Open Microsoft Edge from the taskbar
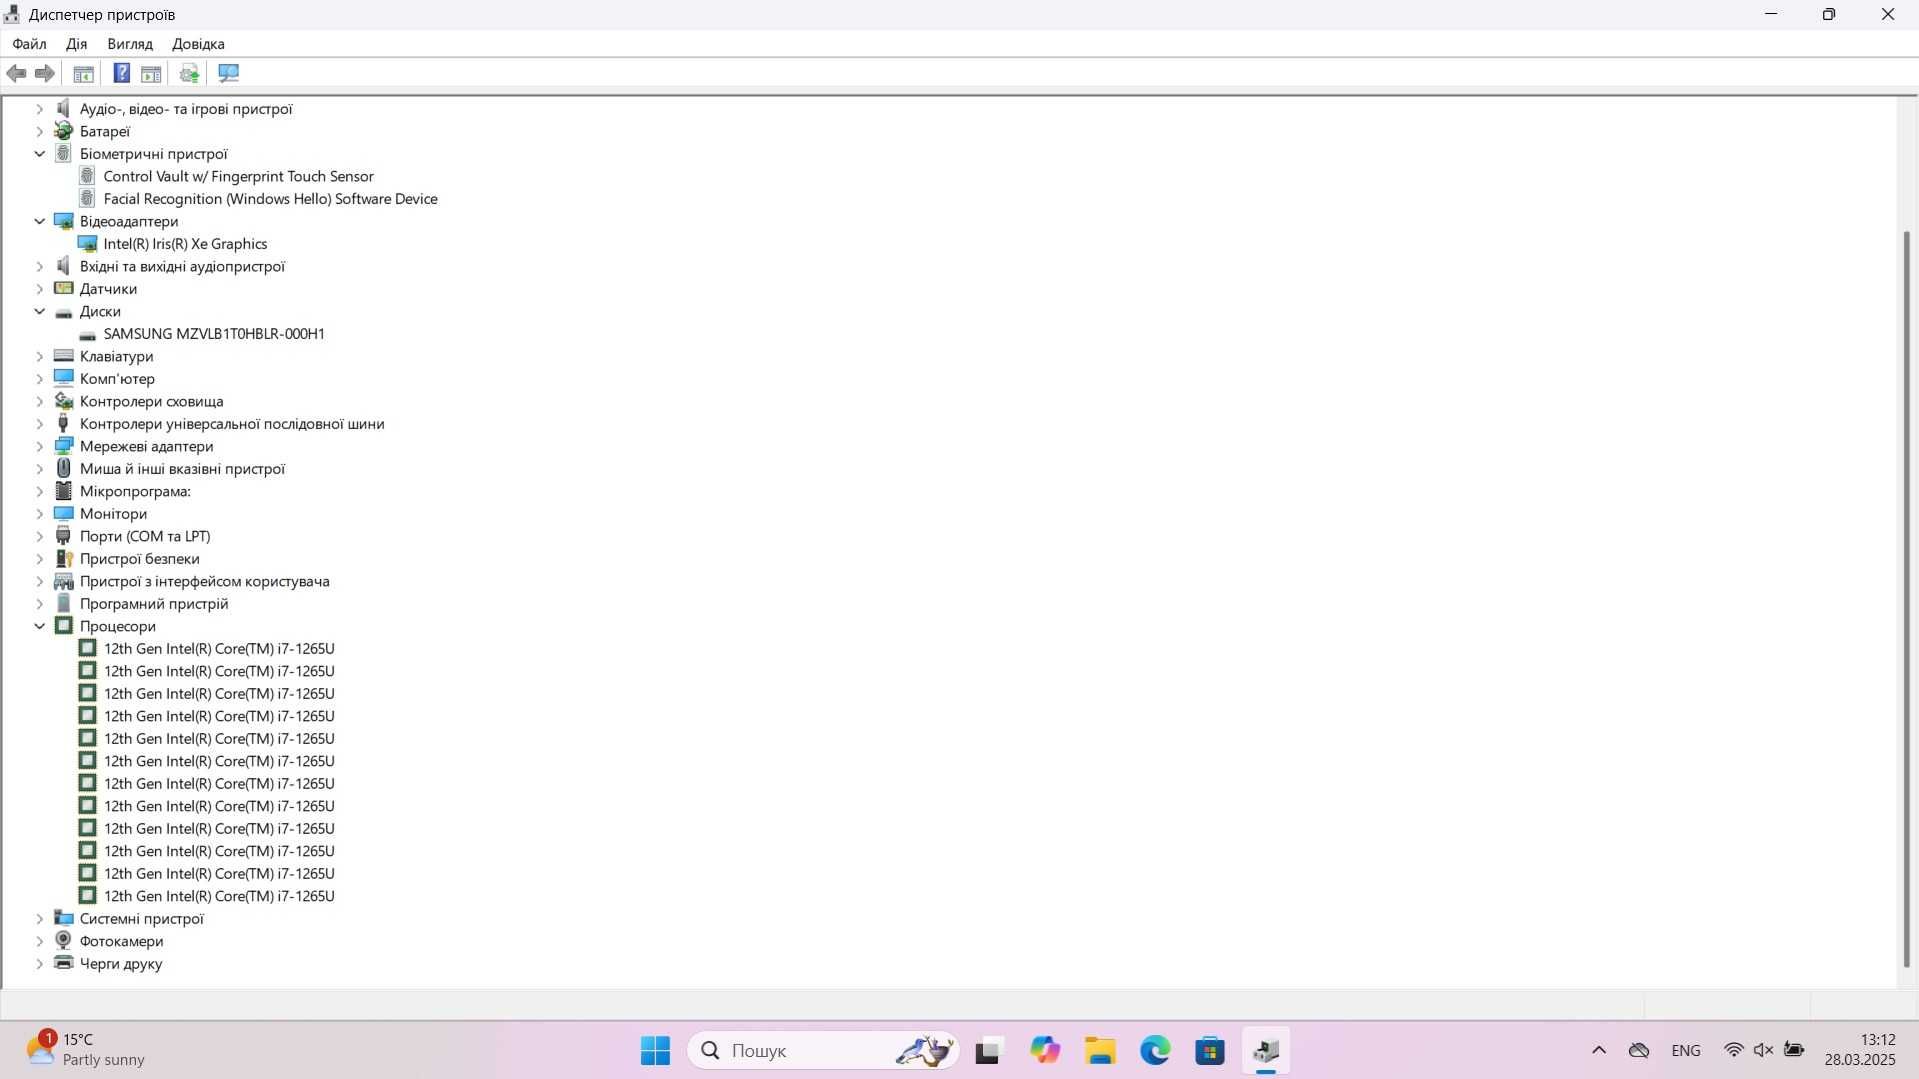 point(1155,1050)
